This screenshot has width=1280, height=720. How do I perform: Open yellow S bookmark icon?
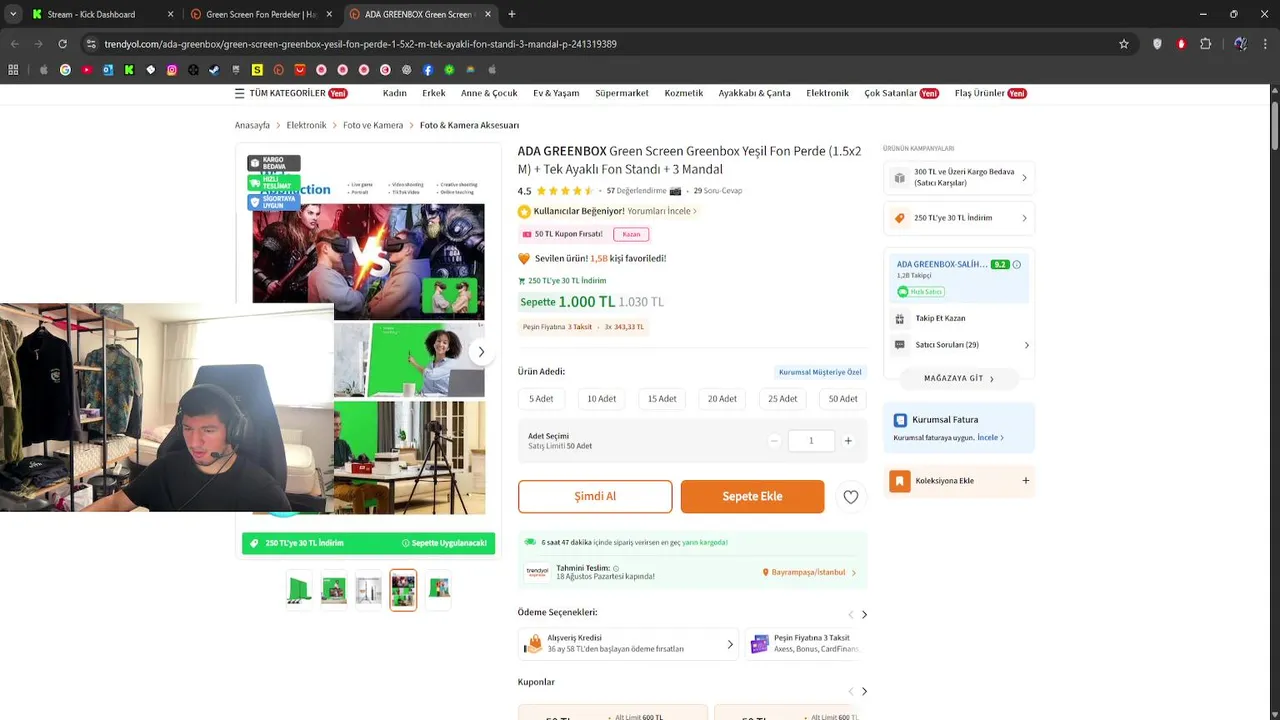point(257,70)
